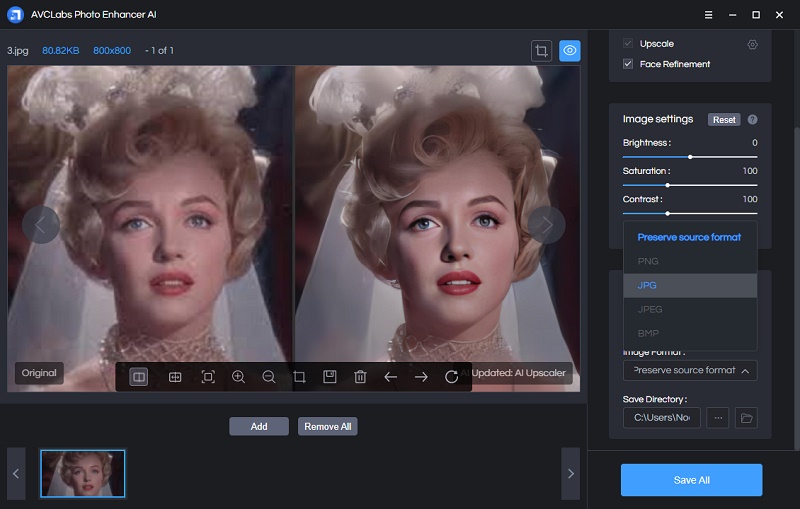The width and height of the screenshot is (800, 509).
Task: Click the '- 1 of 1' image counter
Action: 159,50
